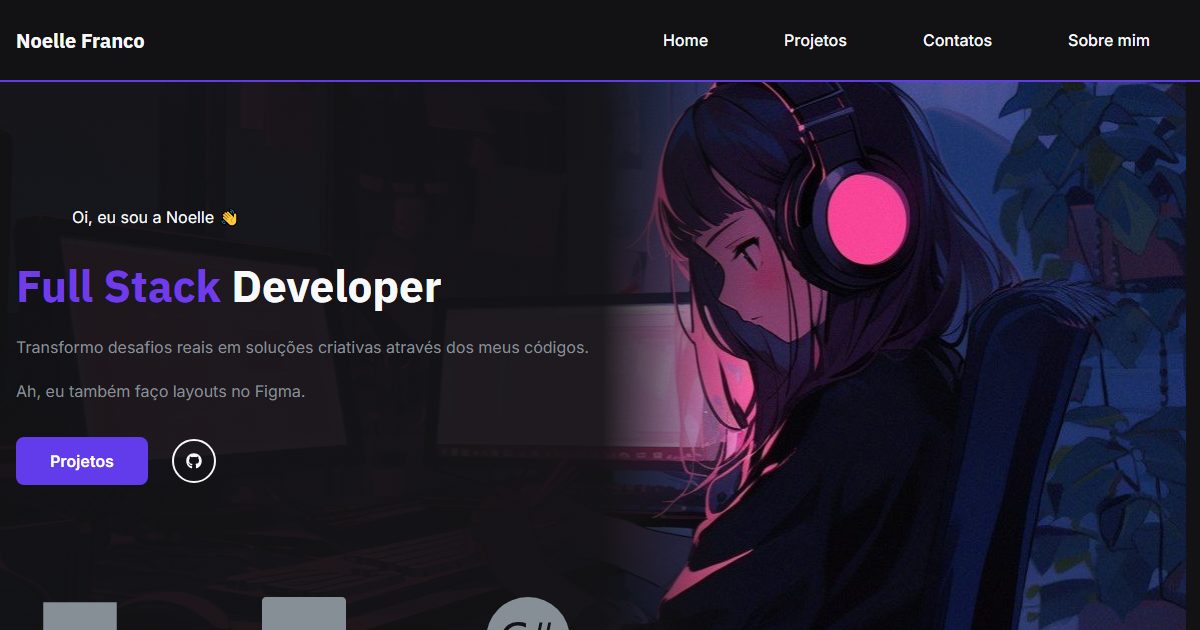Click the purple Projetos button
The image size is (1200, 630).
coord(82,461)
